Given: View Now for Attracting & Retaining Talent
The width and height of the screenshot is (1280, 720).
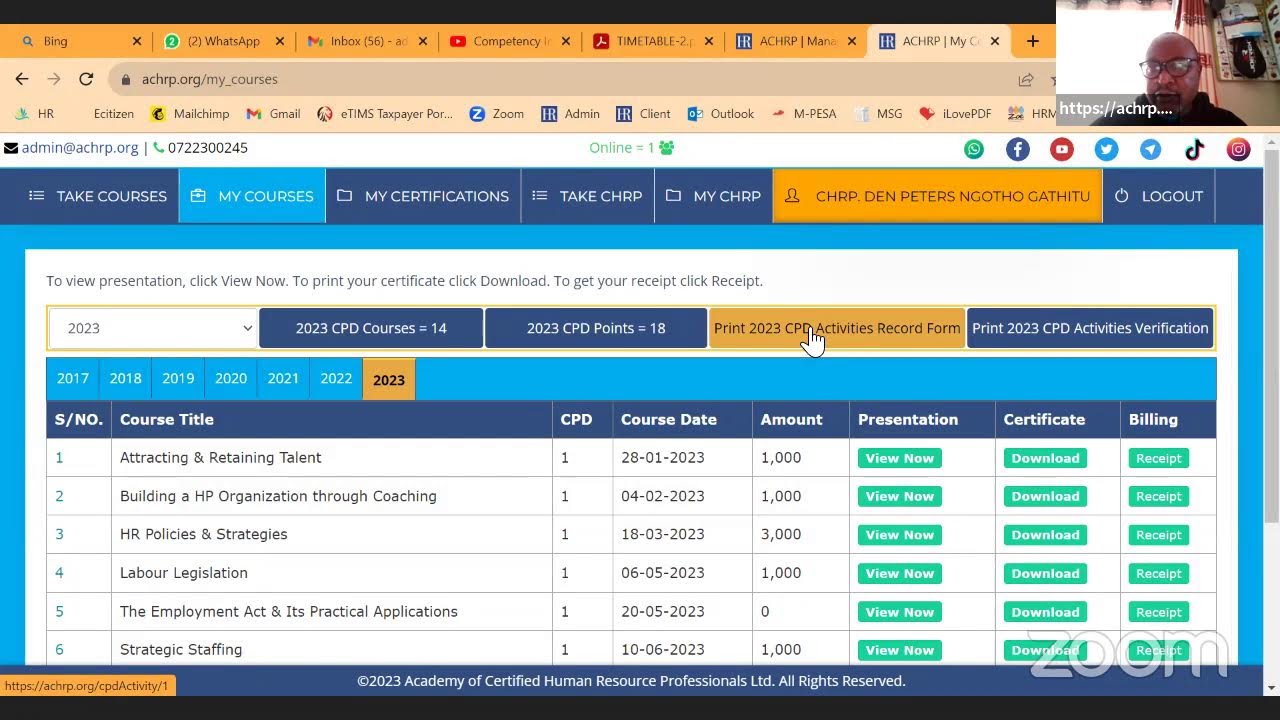Looking at the screenshot, I should pos(900,458).
